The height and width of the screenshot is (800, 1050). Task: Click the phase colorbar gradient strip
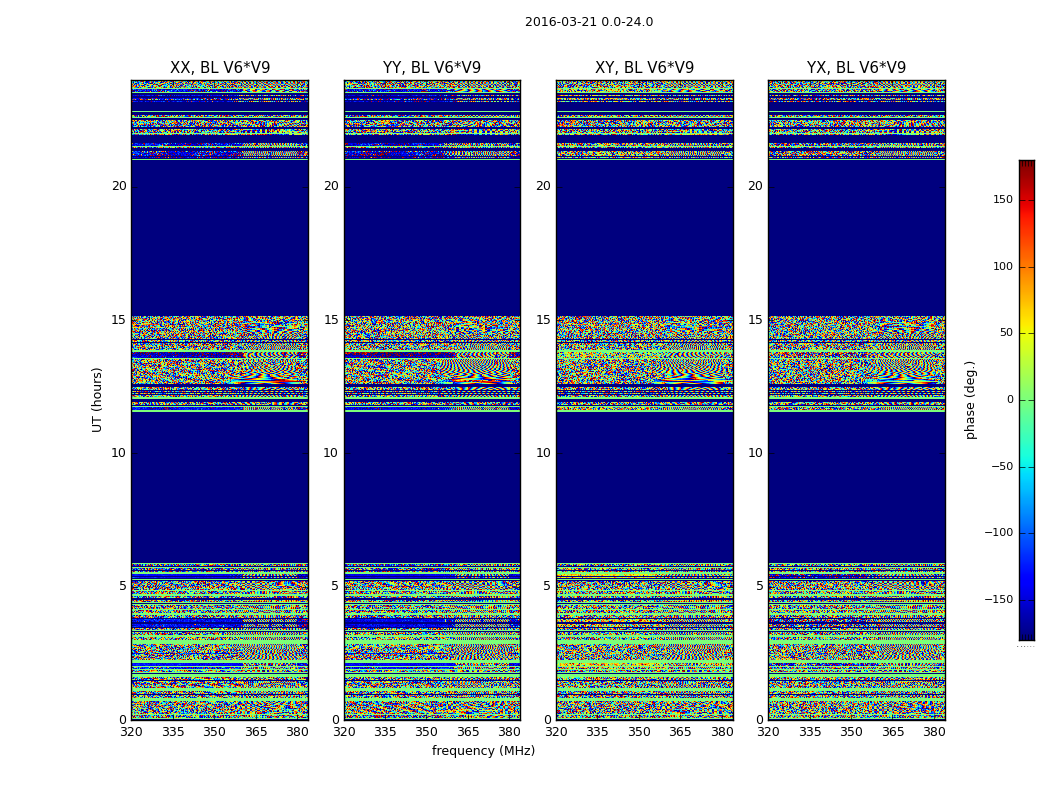[x=1027, y=400]
